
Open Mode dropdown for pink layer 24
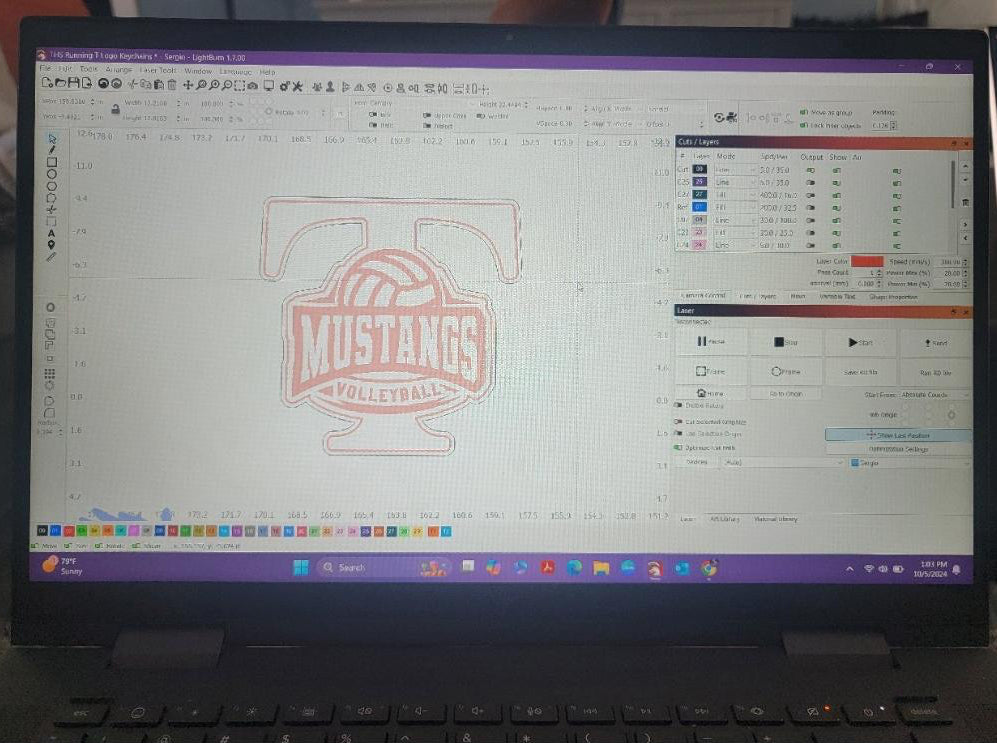pyautogui.click(x=734, y=245)
